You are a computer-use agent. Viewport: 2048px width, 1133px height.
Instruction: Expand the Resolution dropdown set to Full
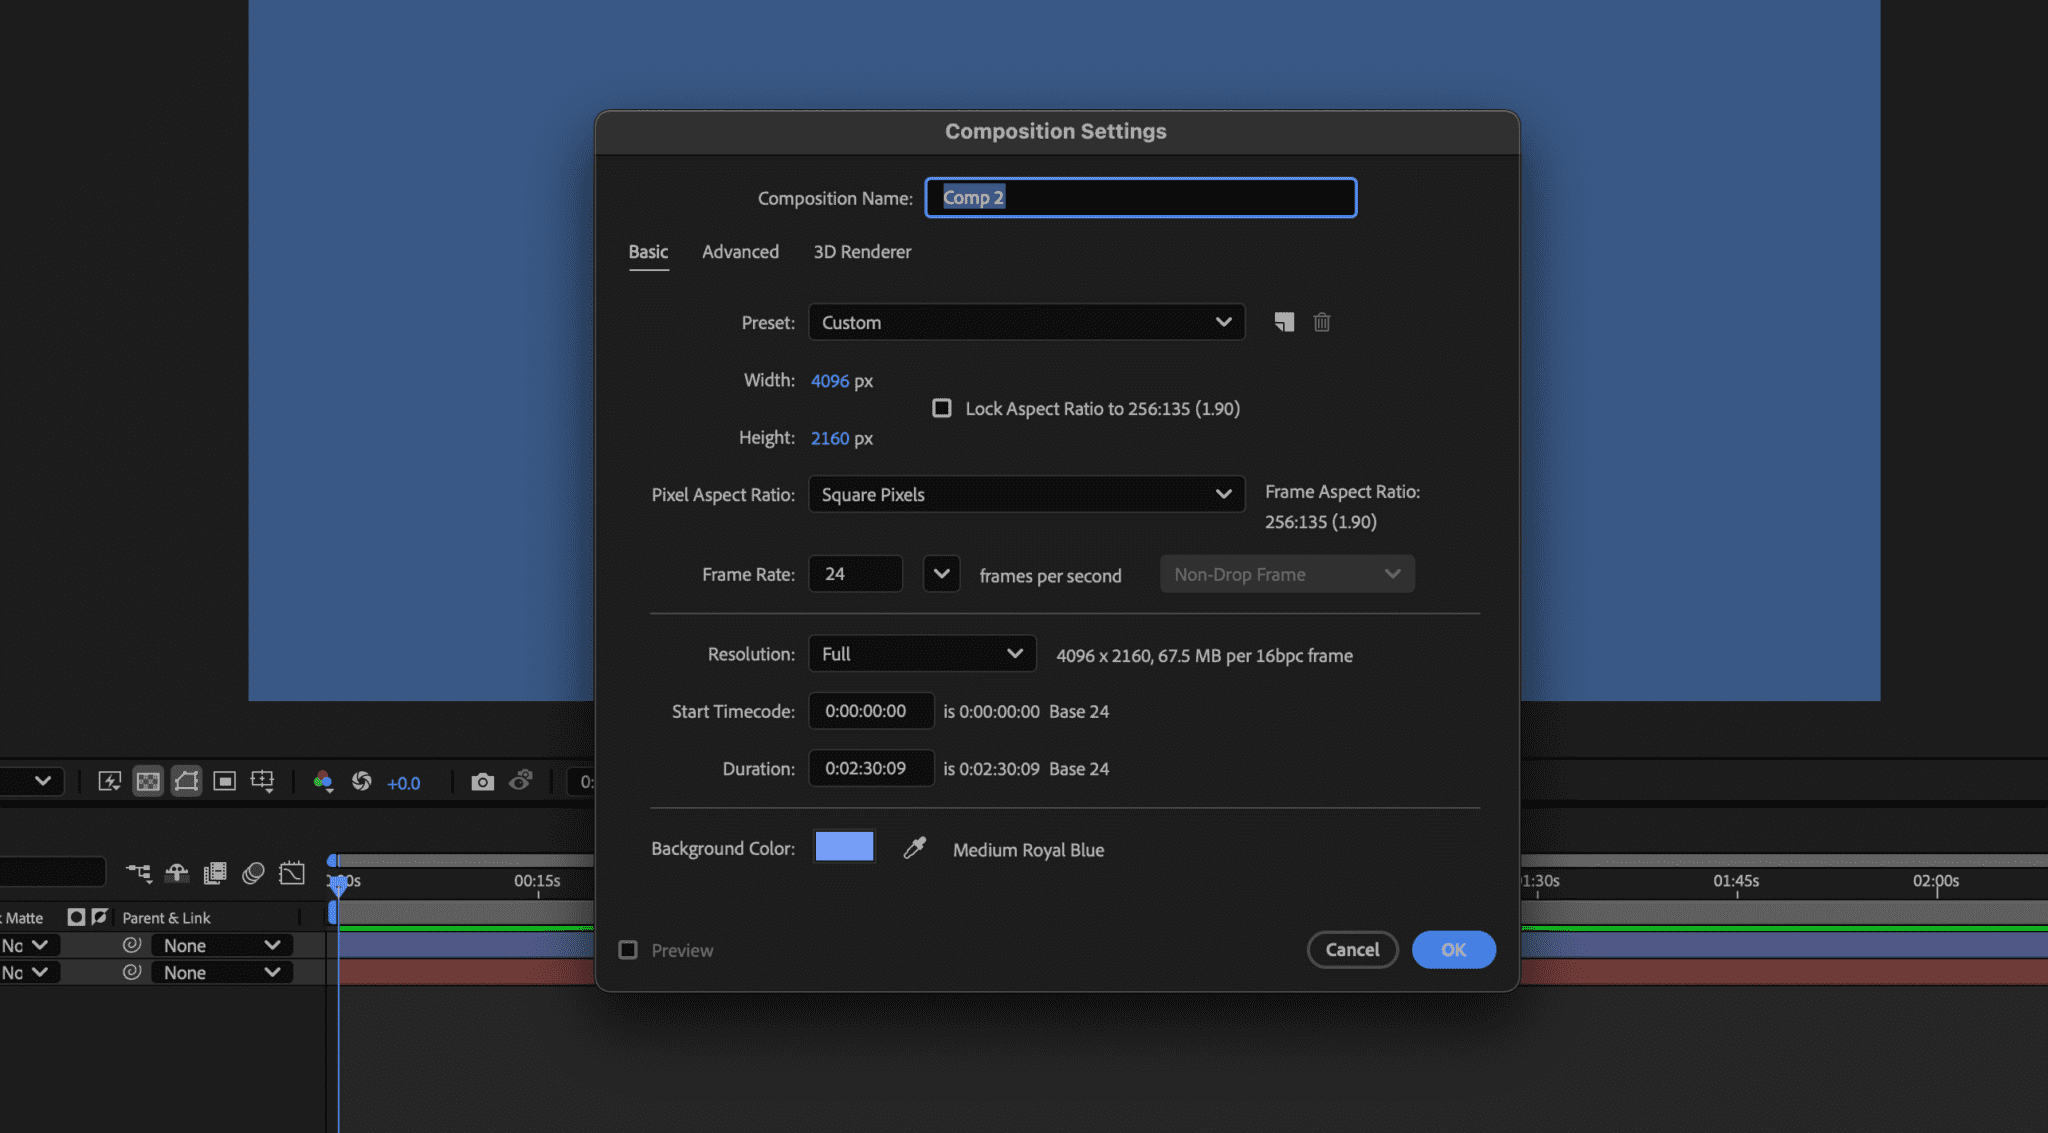[x=921, y=654]
